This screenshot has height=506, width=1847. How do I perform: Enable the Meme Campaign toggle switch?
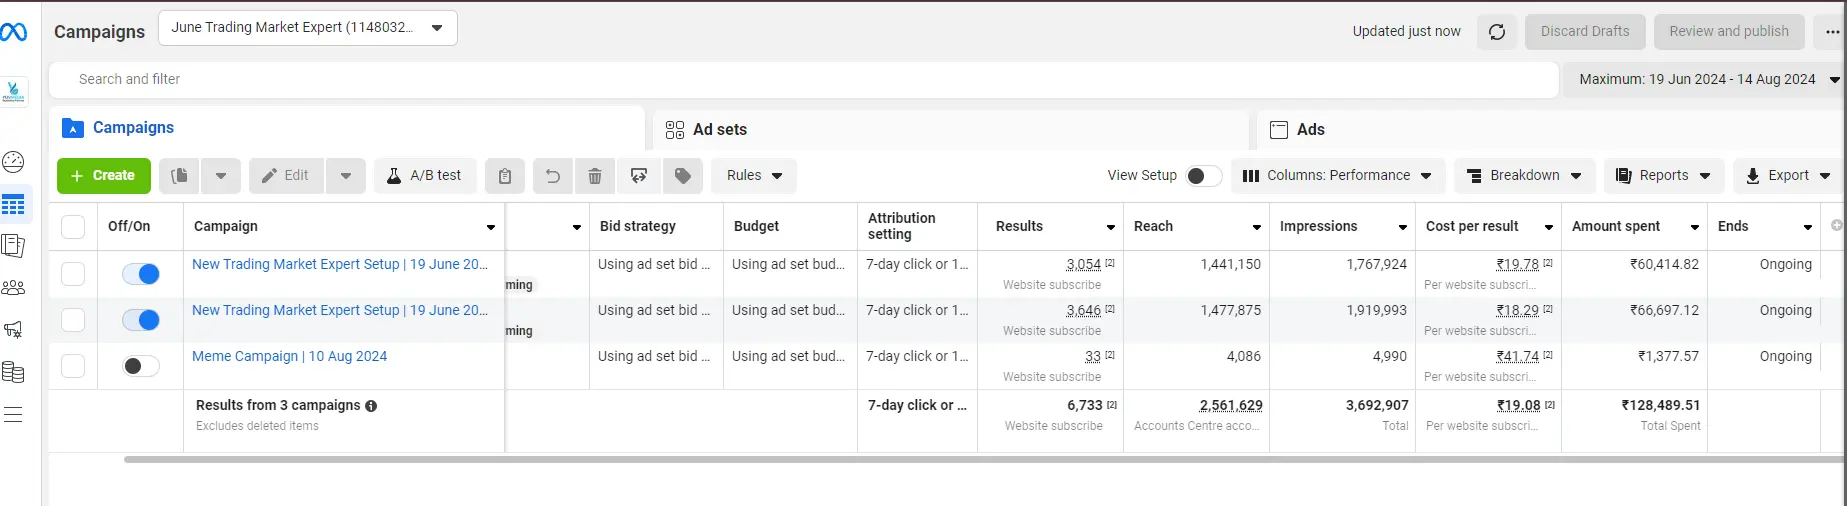point(141,366)
